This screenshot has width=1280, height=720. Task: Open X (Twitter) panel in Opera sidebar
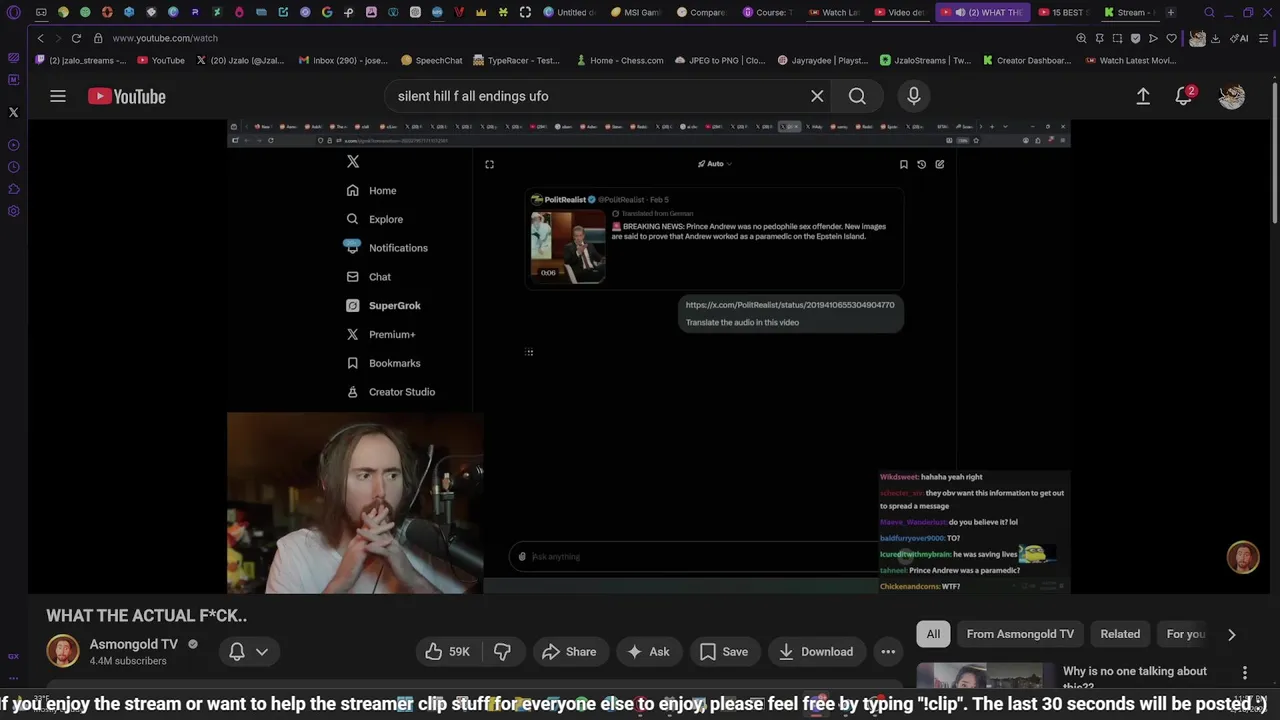pos(13,113)
